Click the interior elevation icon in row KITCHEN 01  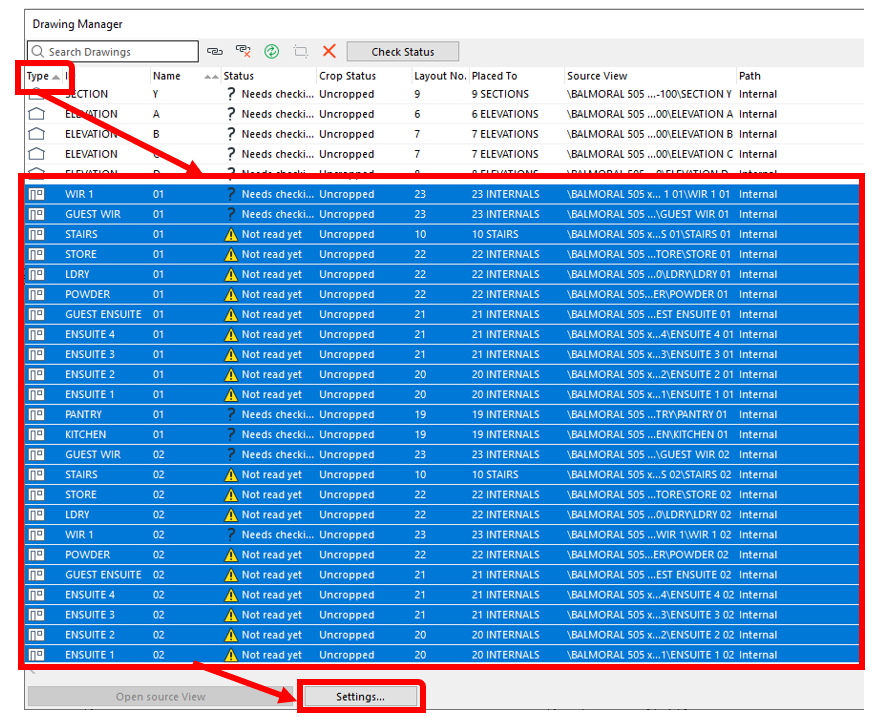point(37,435)
